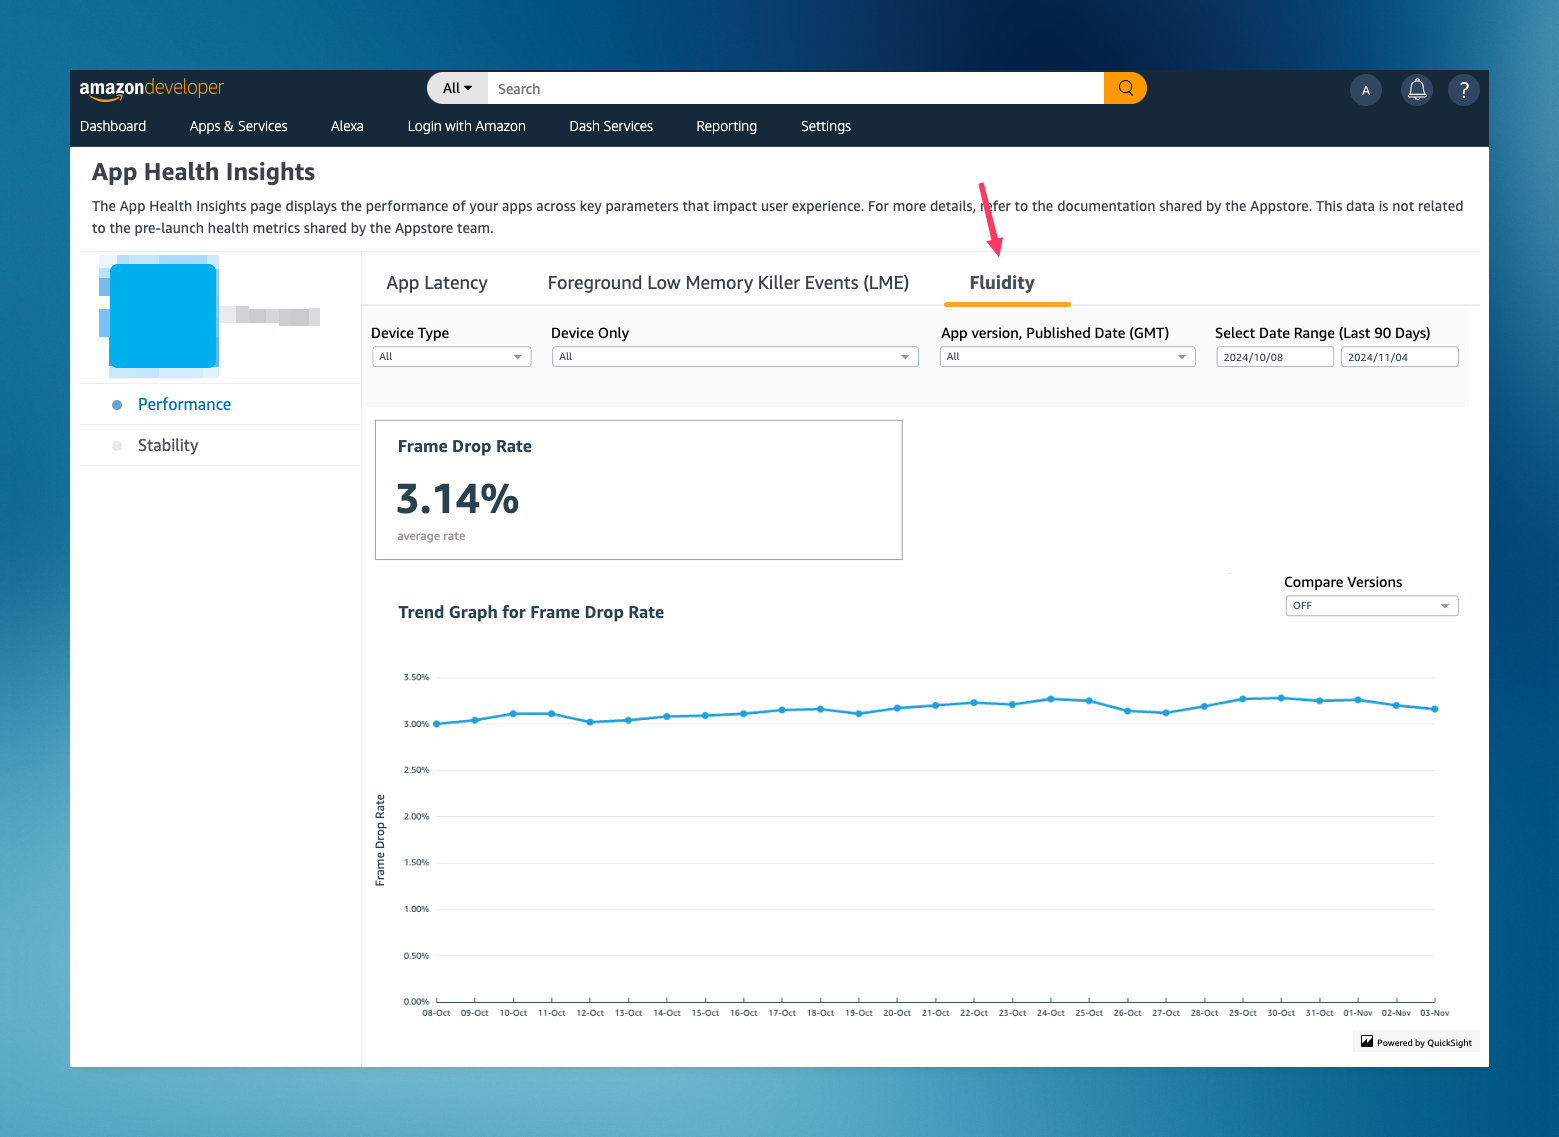Open the Device Type dropdown
1559x1137 pixels.
click(x=451, y=356)
